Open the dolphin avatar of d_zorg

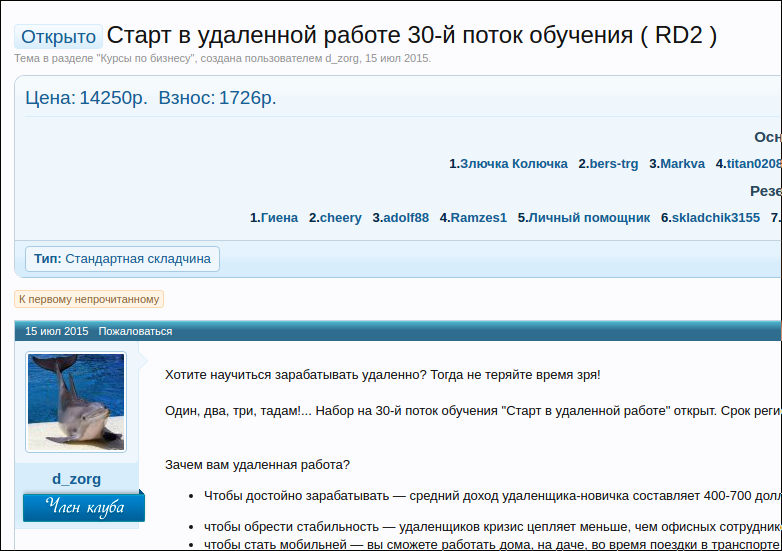(76, 402)
